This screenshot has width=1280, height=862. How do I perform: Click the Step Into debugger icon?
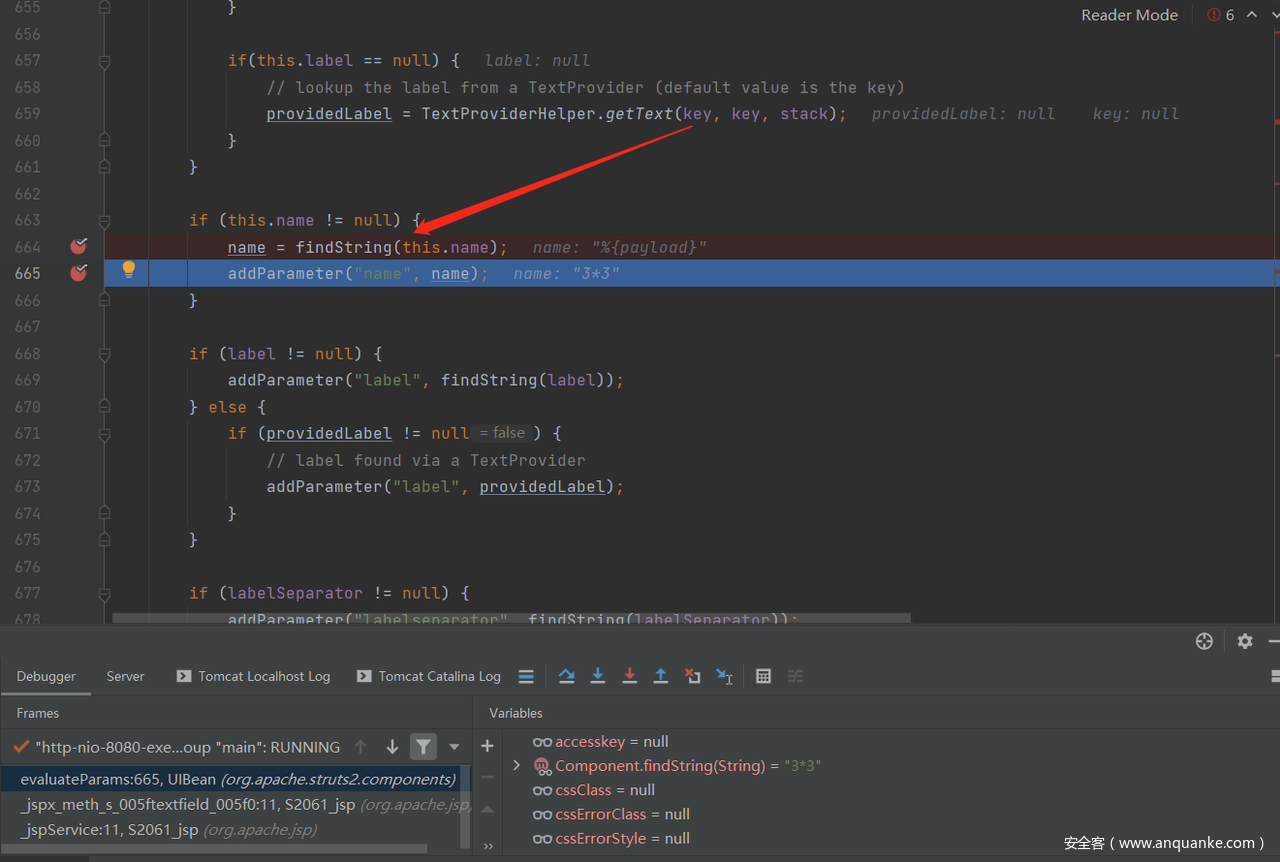tap(598, 676)
